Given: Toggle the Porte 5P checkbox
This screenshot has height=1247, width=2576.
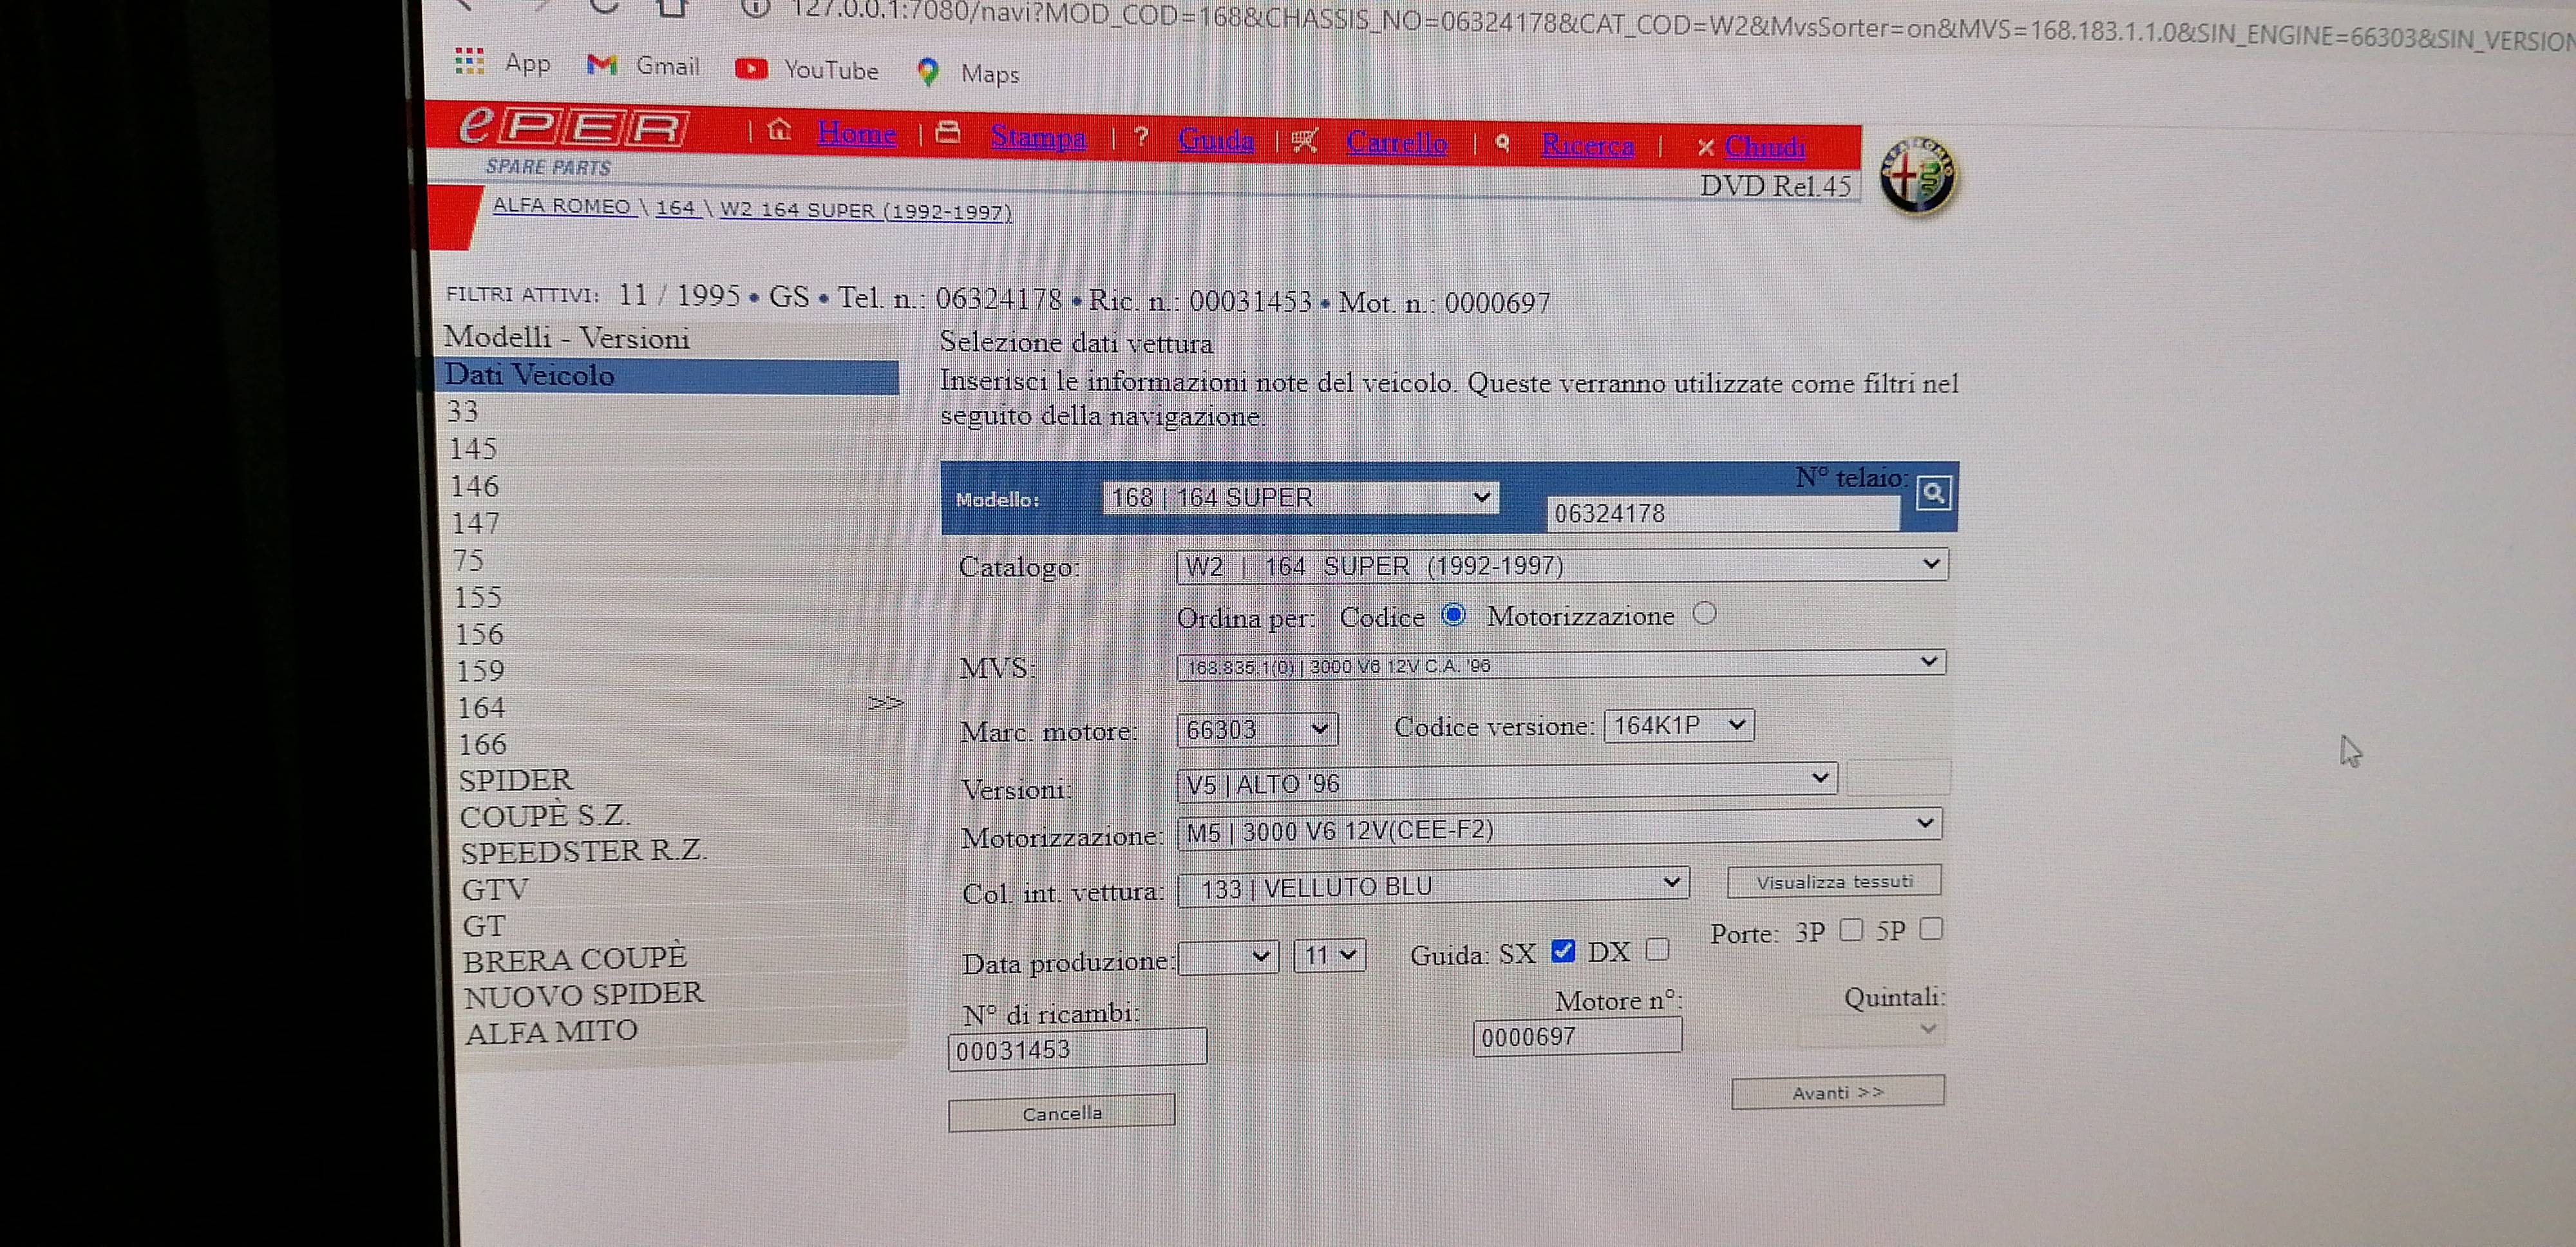Looking at the screenshot, I should (x=1931, y=929).
